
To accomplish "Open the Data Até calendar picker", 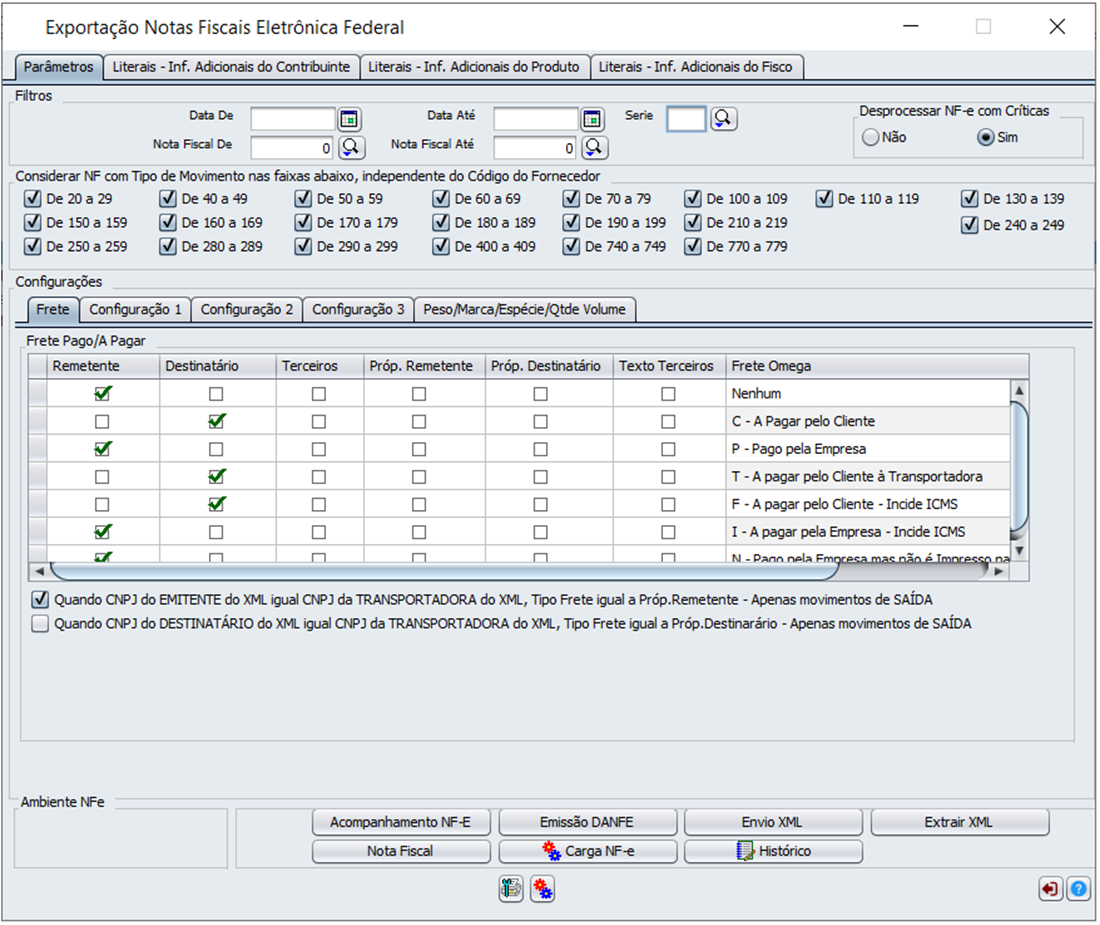I will pos(592,119).
